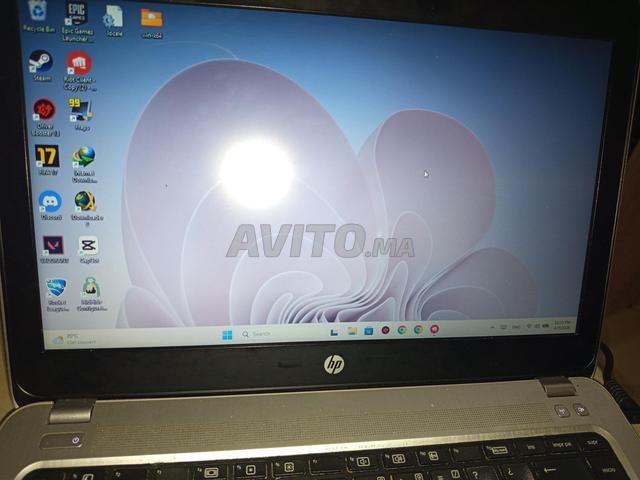The image size is (640, 480).
Task: Launch Epic Games Launcher from desktop
Action: [76, 14]
